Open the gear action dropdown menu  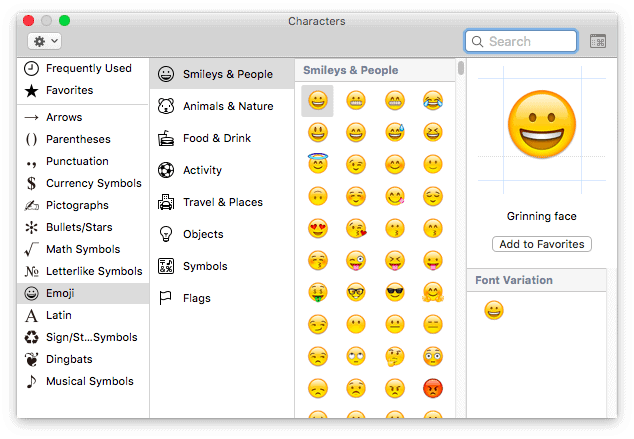[x=45, y=41]
